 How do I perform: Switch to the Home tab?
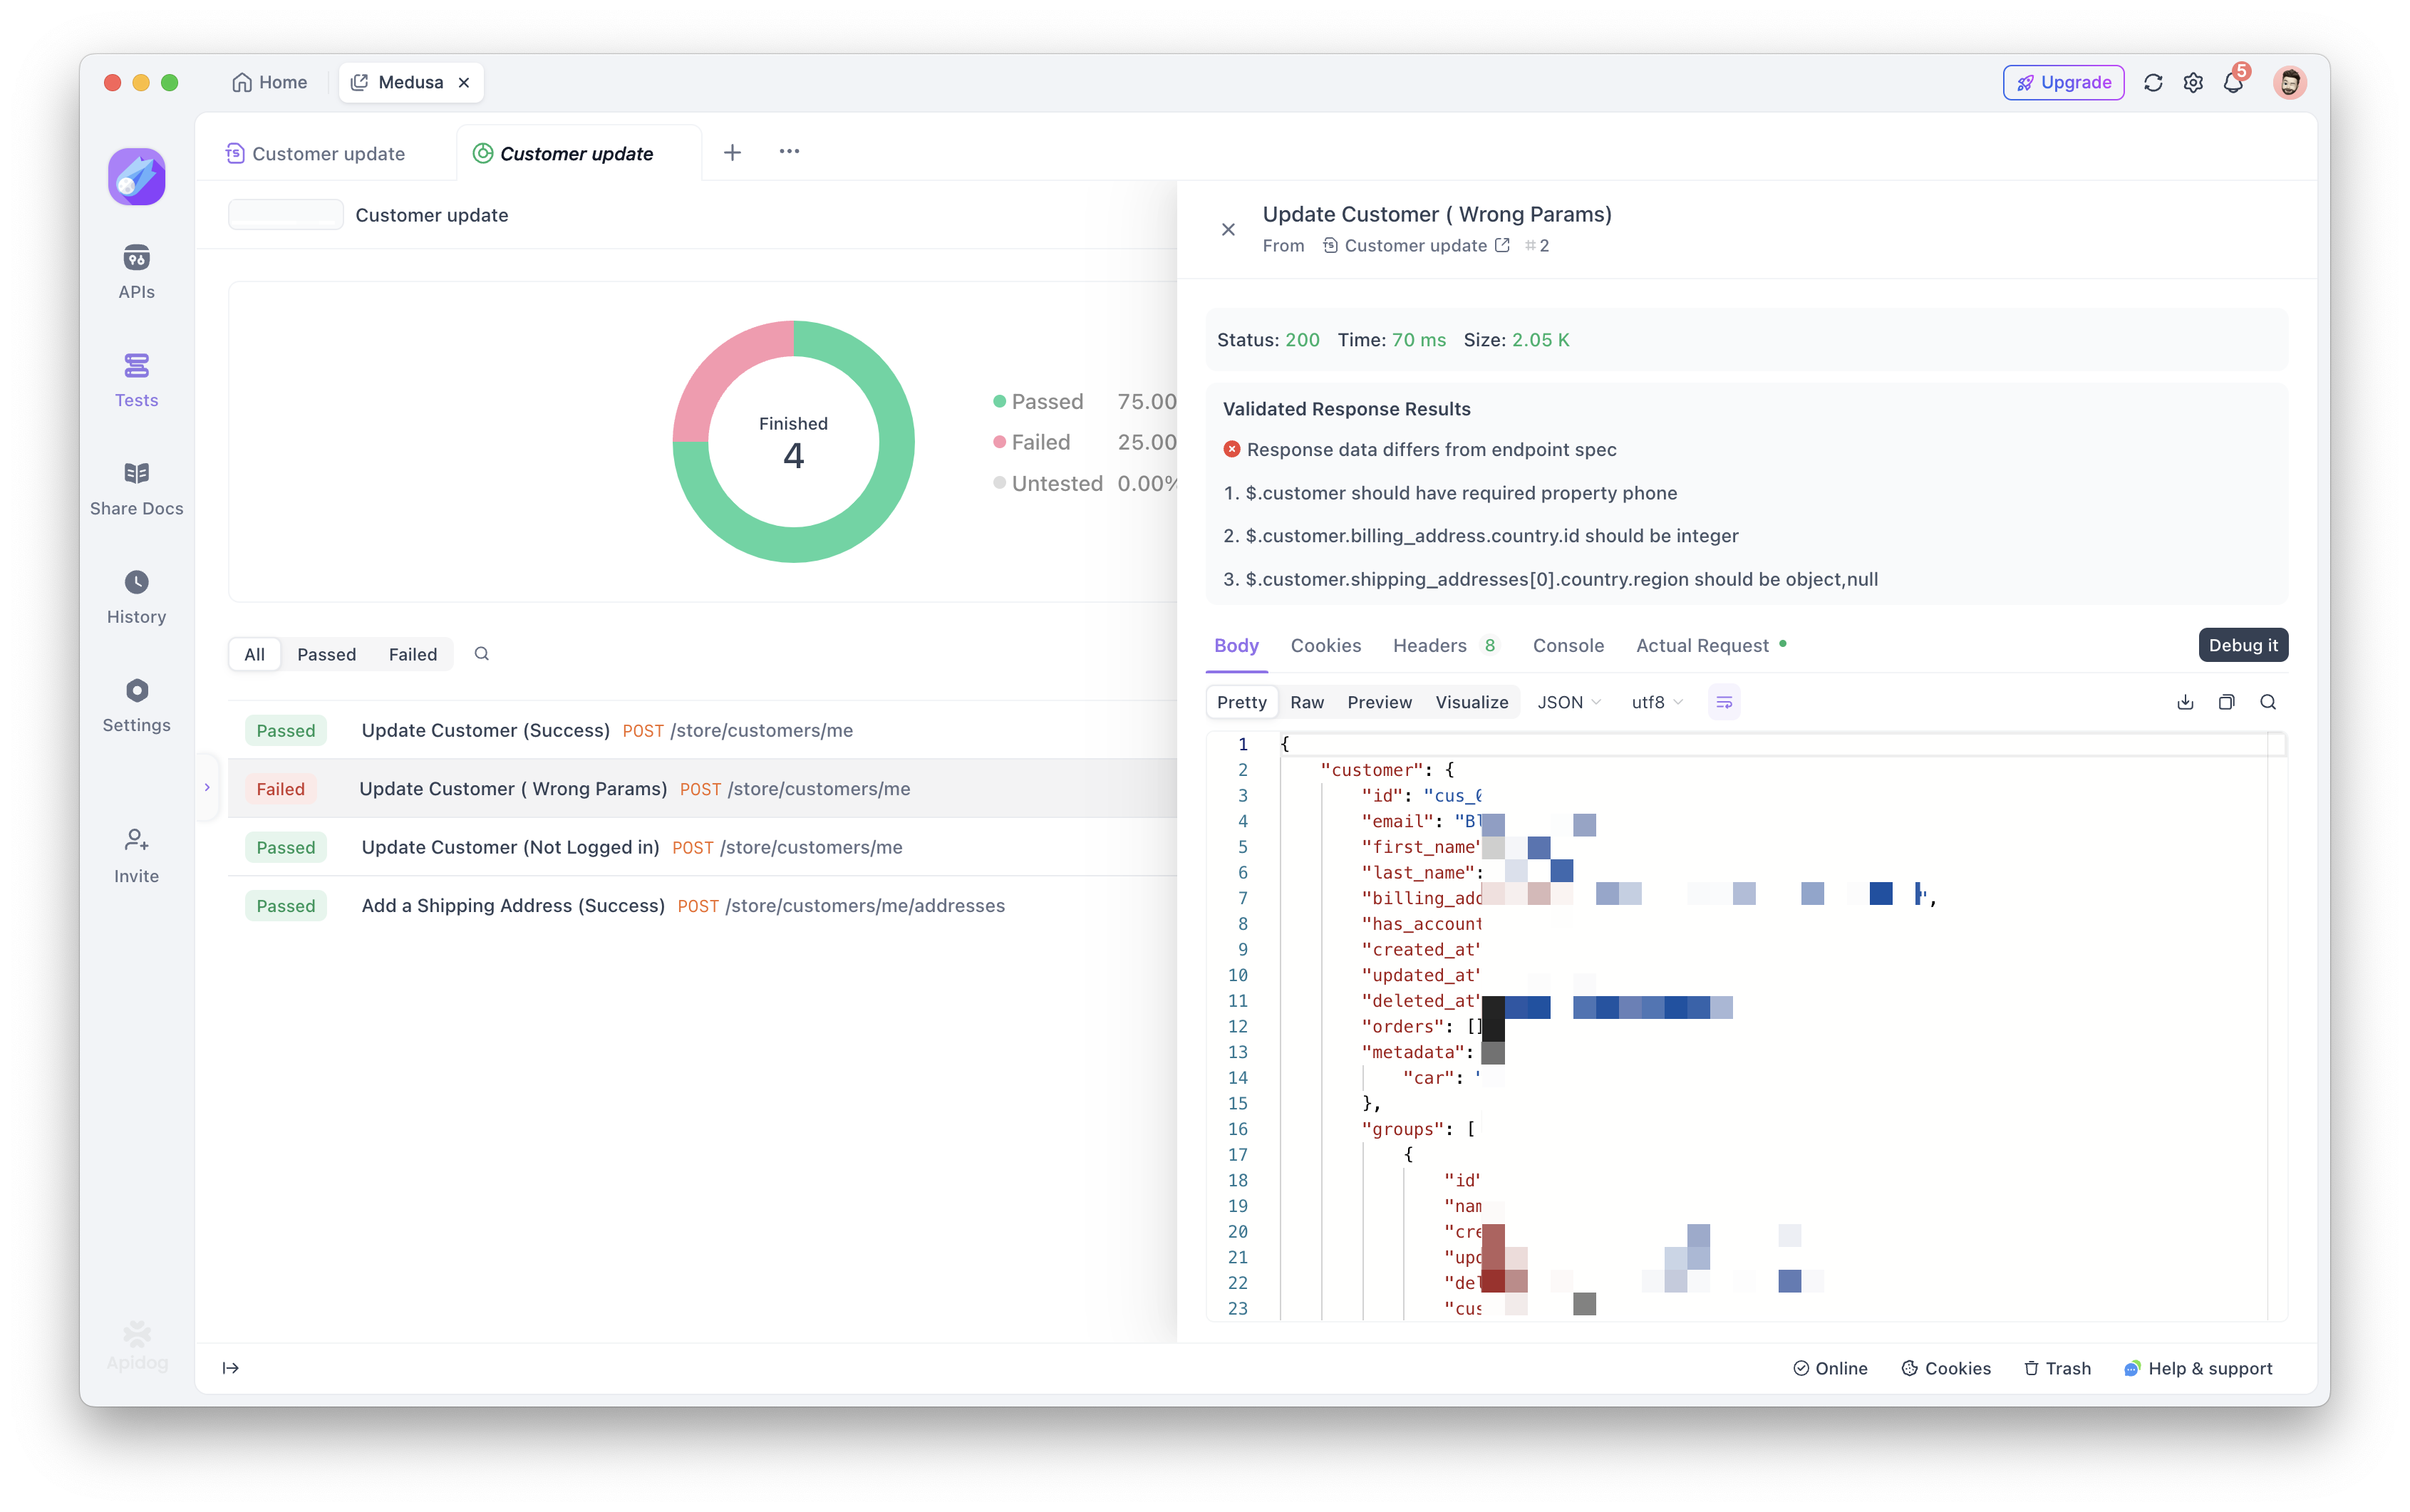pos(269,83)
